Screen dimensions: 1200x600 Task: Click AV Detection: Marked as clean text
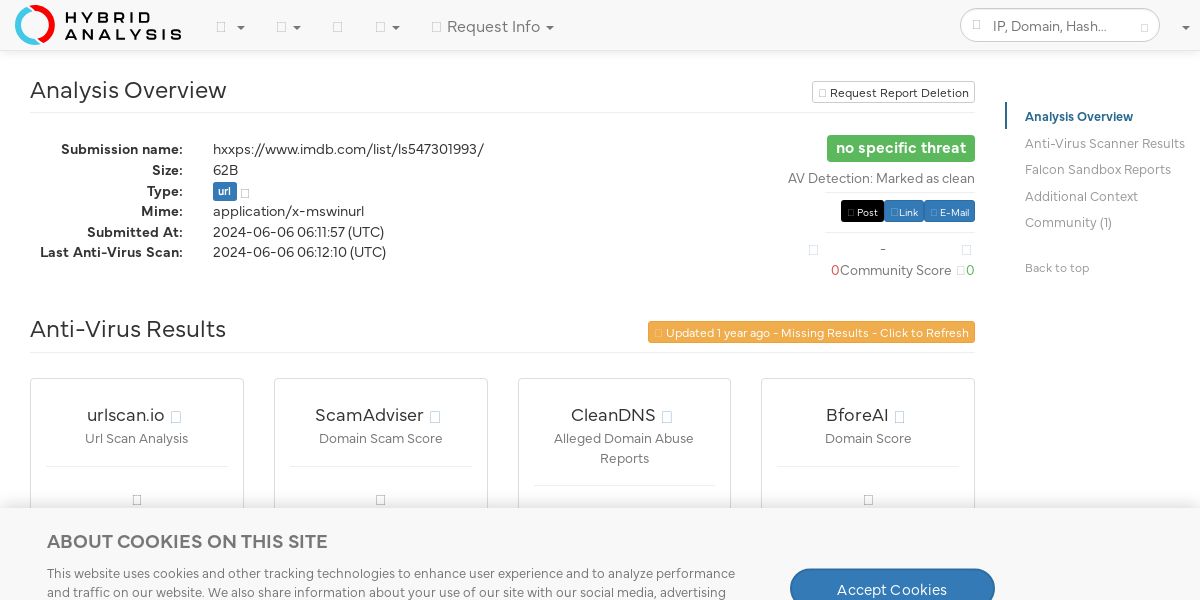[x=881, y=179]
